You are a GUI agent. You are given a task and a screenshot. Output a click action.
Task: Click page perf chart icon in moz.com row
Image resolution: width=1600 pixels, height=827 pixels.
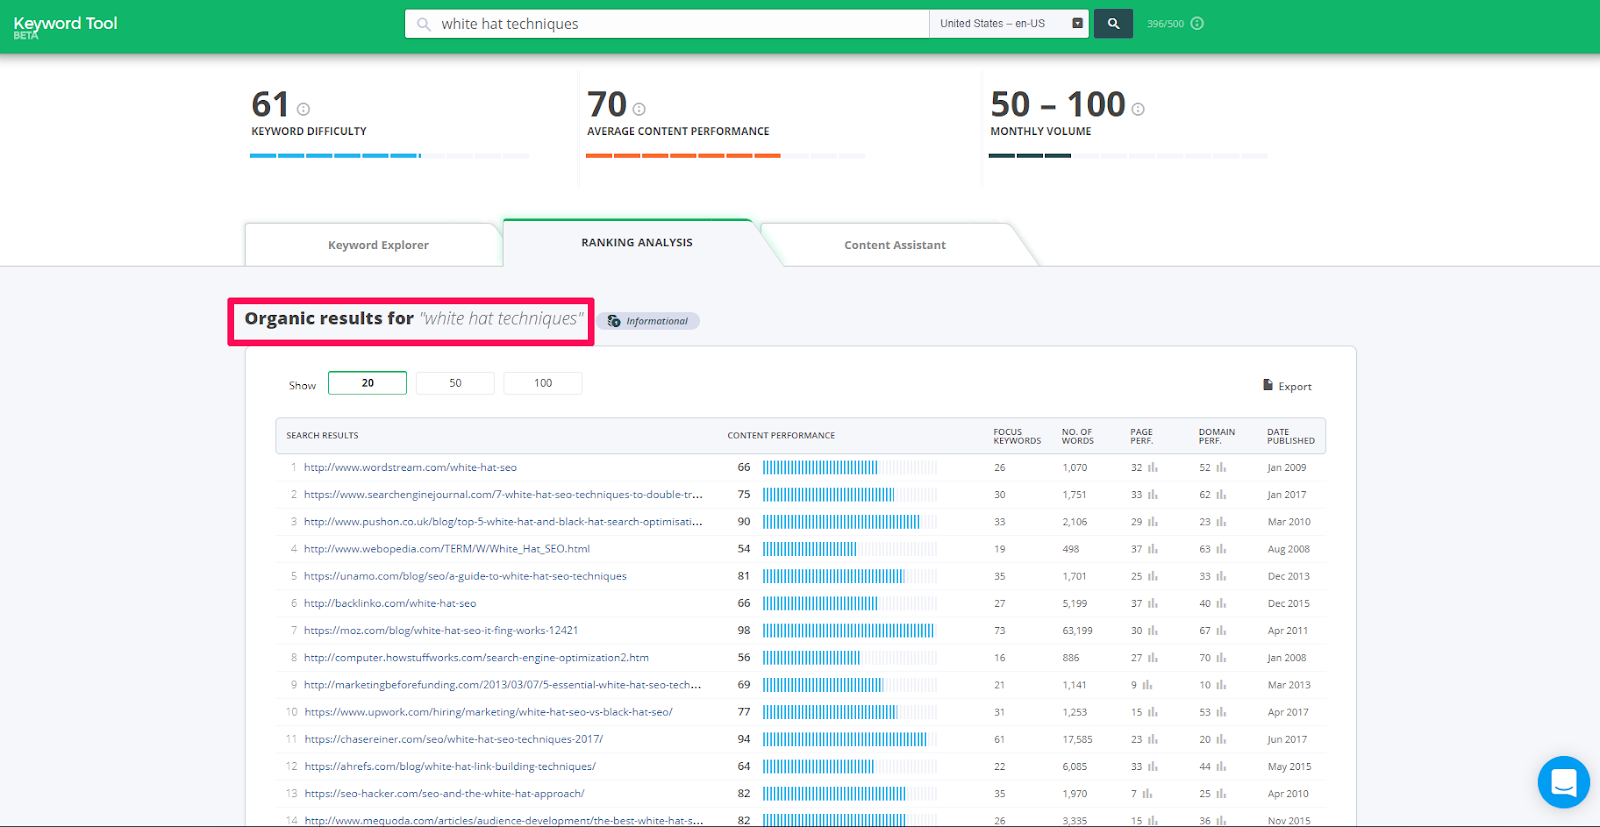pyautogui.click(x=1153, y=630)
